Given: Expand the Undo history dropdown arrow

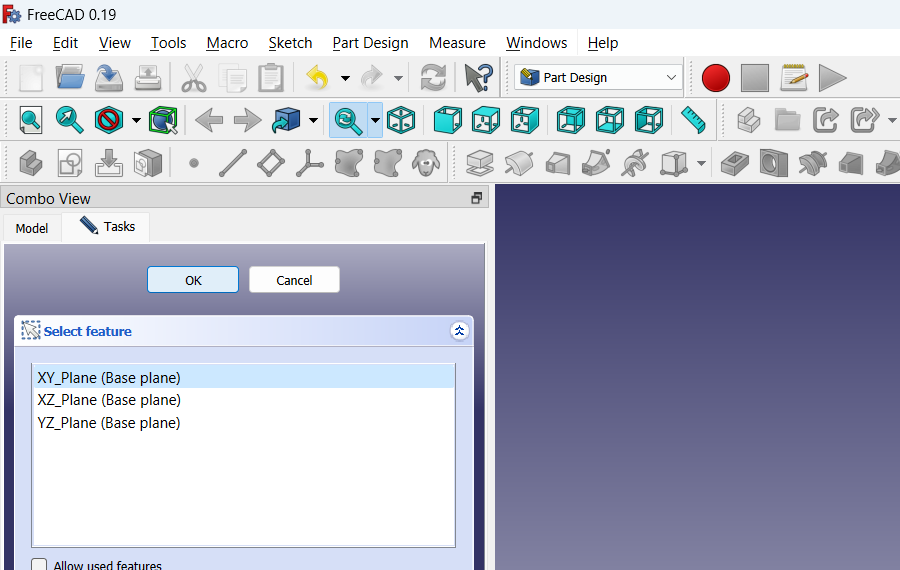Looking at the screenshot, I should tap(346, 78).
